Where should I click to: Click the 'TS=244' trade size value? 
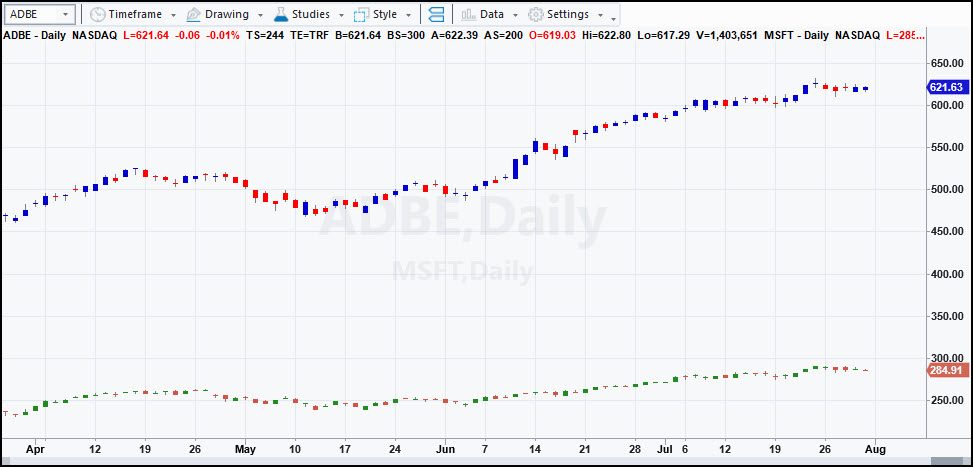[265, 35]
